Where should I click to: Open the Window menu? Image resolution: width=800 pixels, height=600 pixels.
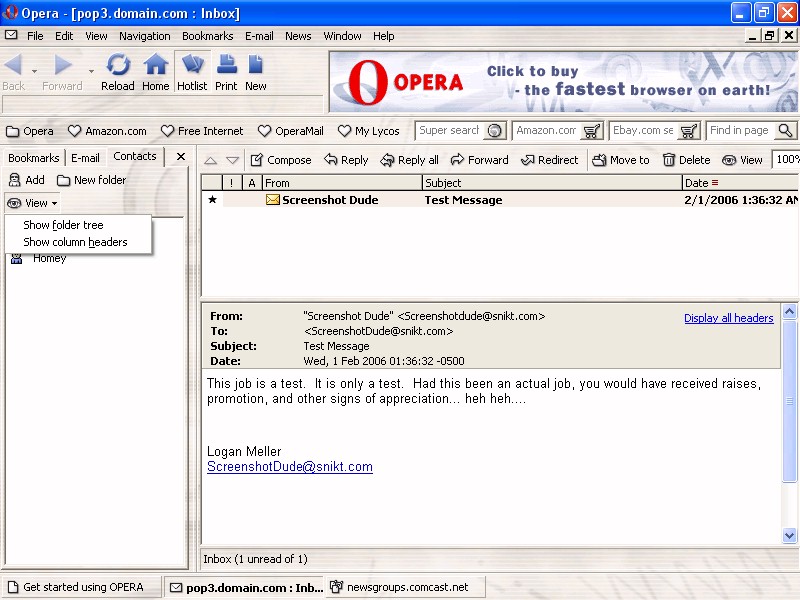[342, 36]
